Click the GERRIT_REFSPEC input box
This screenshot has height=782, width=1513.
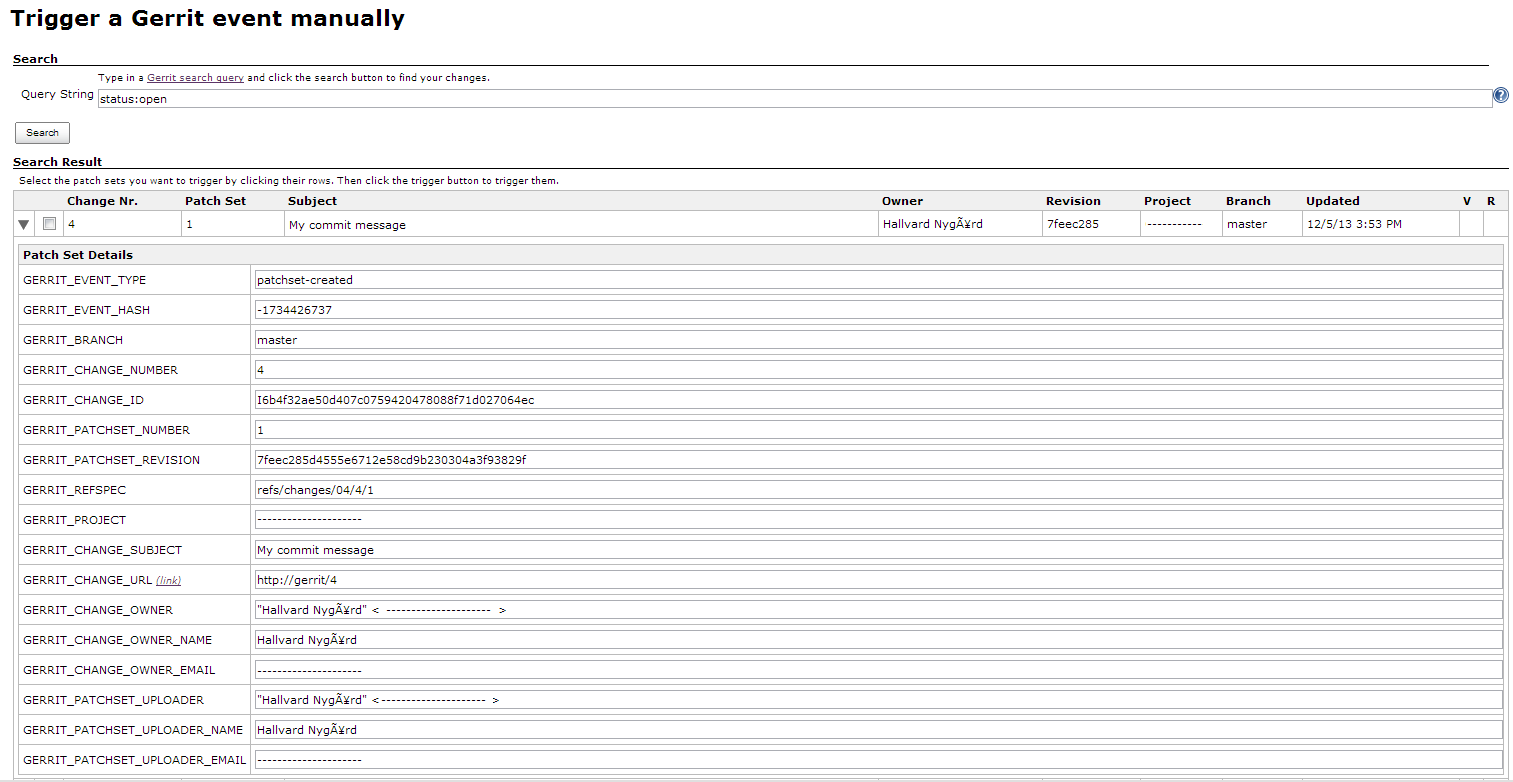click(x=878, y=490)
